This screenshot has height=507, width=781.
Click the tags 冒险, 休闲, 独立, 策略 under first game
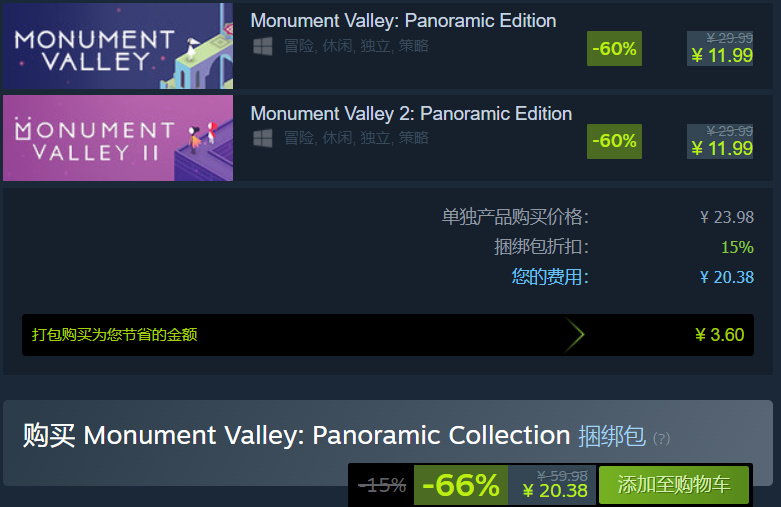(x=356, y=46)
